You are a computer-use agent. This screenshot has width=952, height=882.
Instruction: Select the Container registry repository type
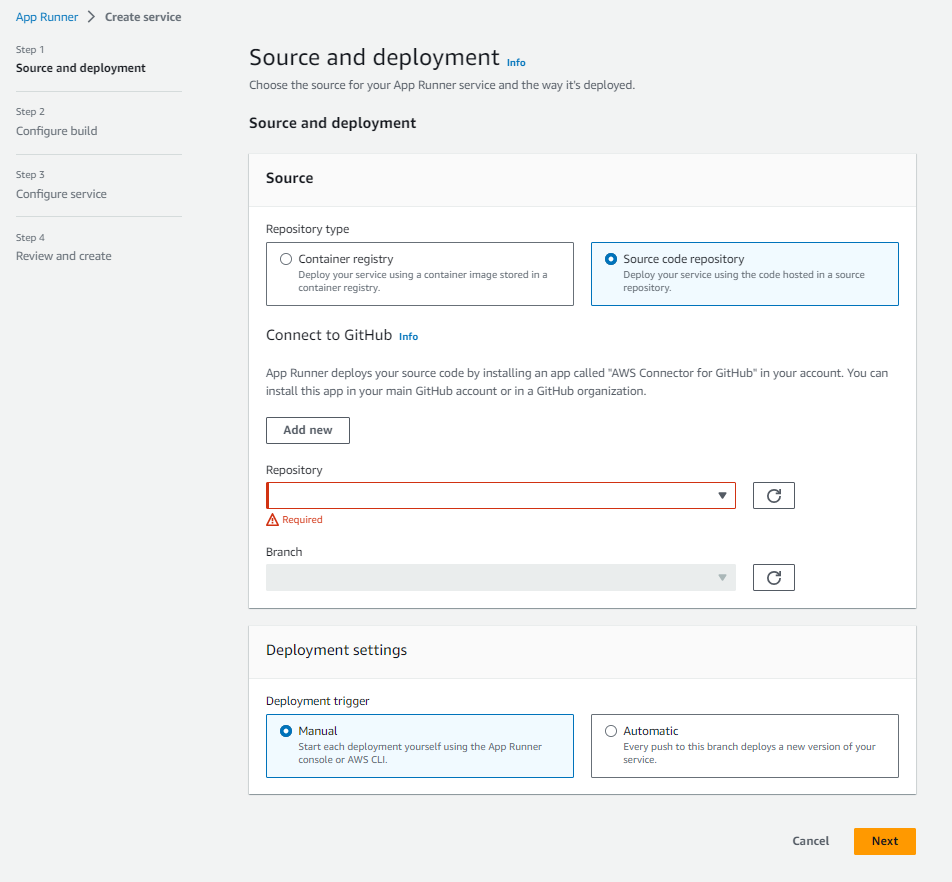(286, 258)
